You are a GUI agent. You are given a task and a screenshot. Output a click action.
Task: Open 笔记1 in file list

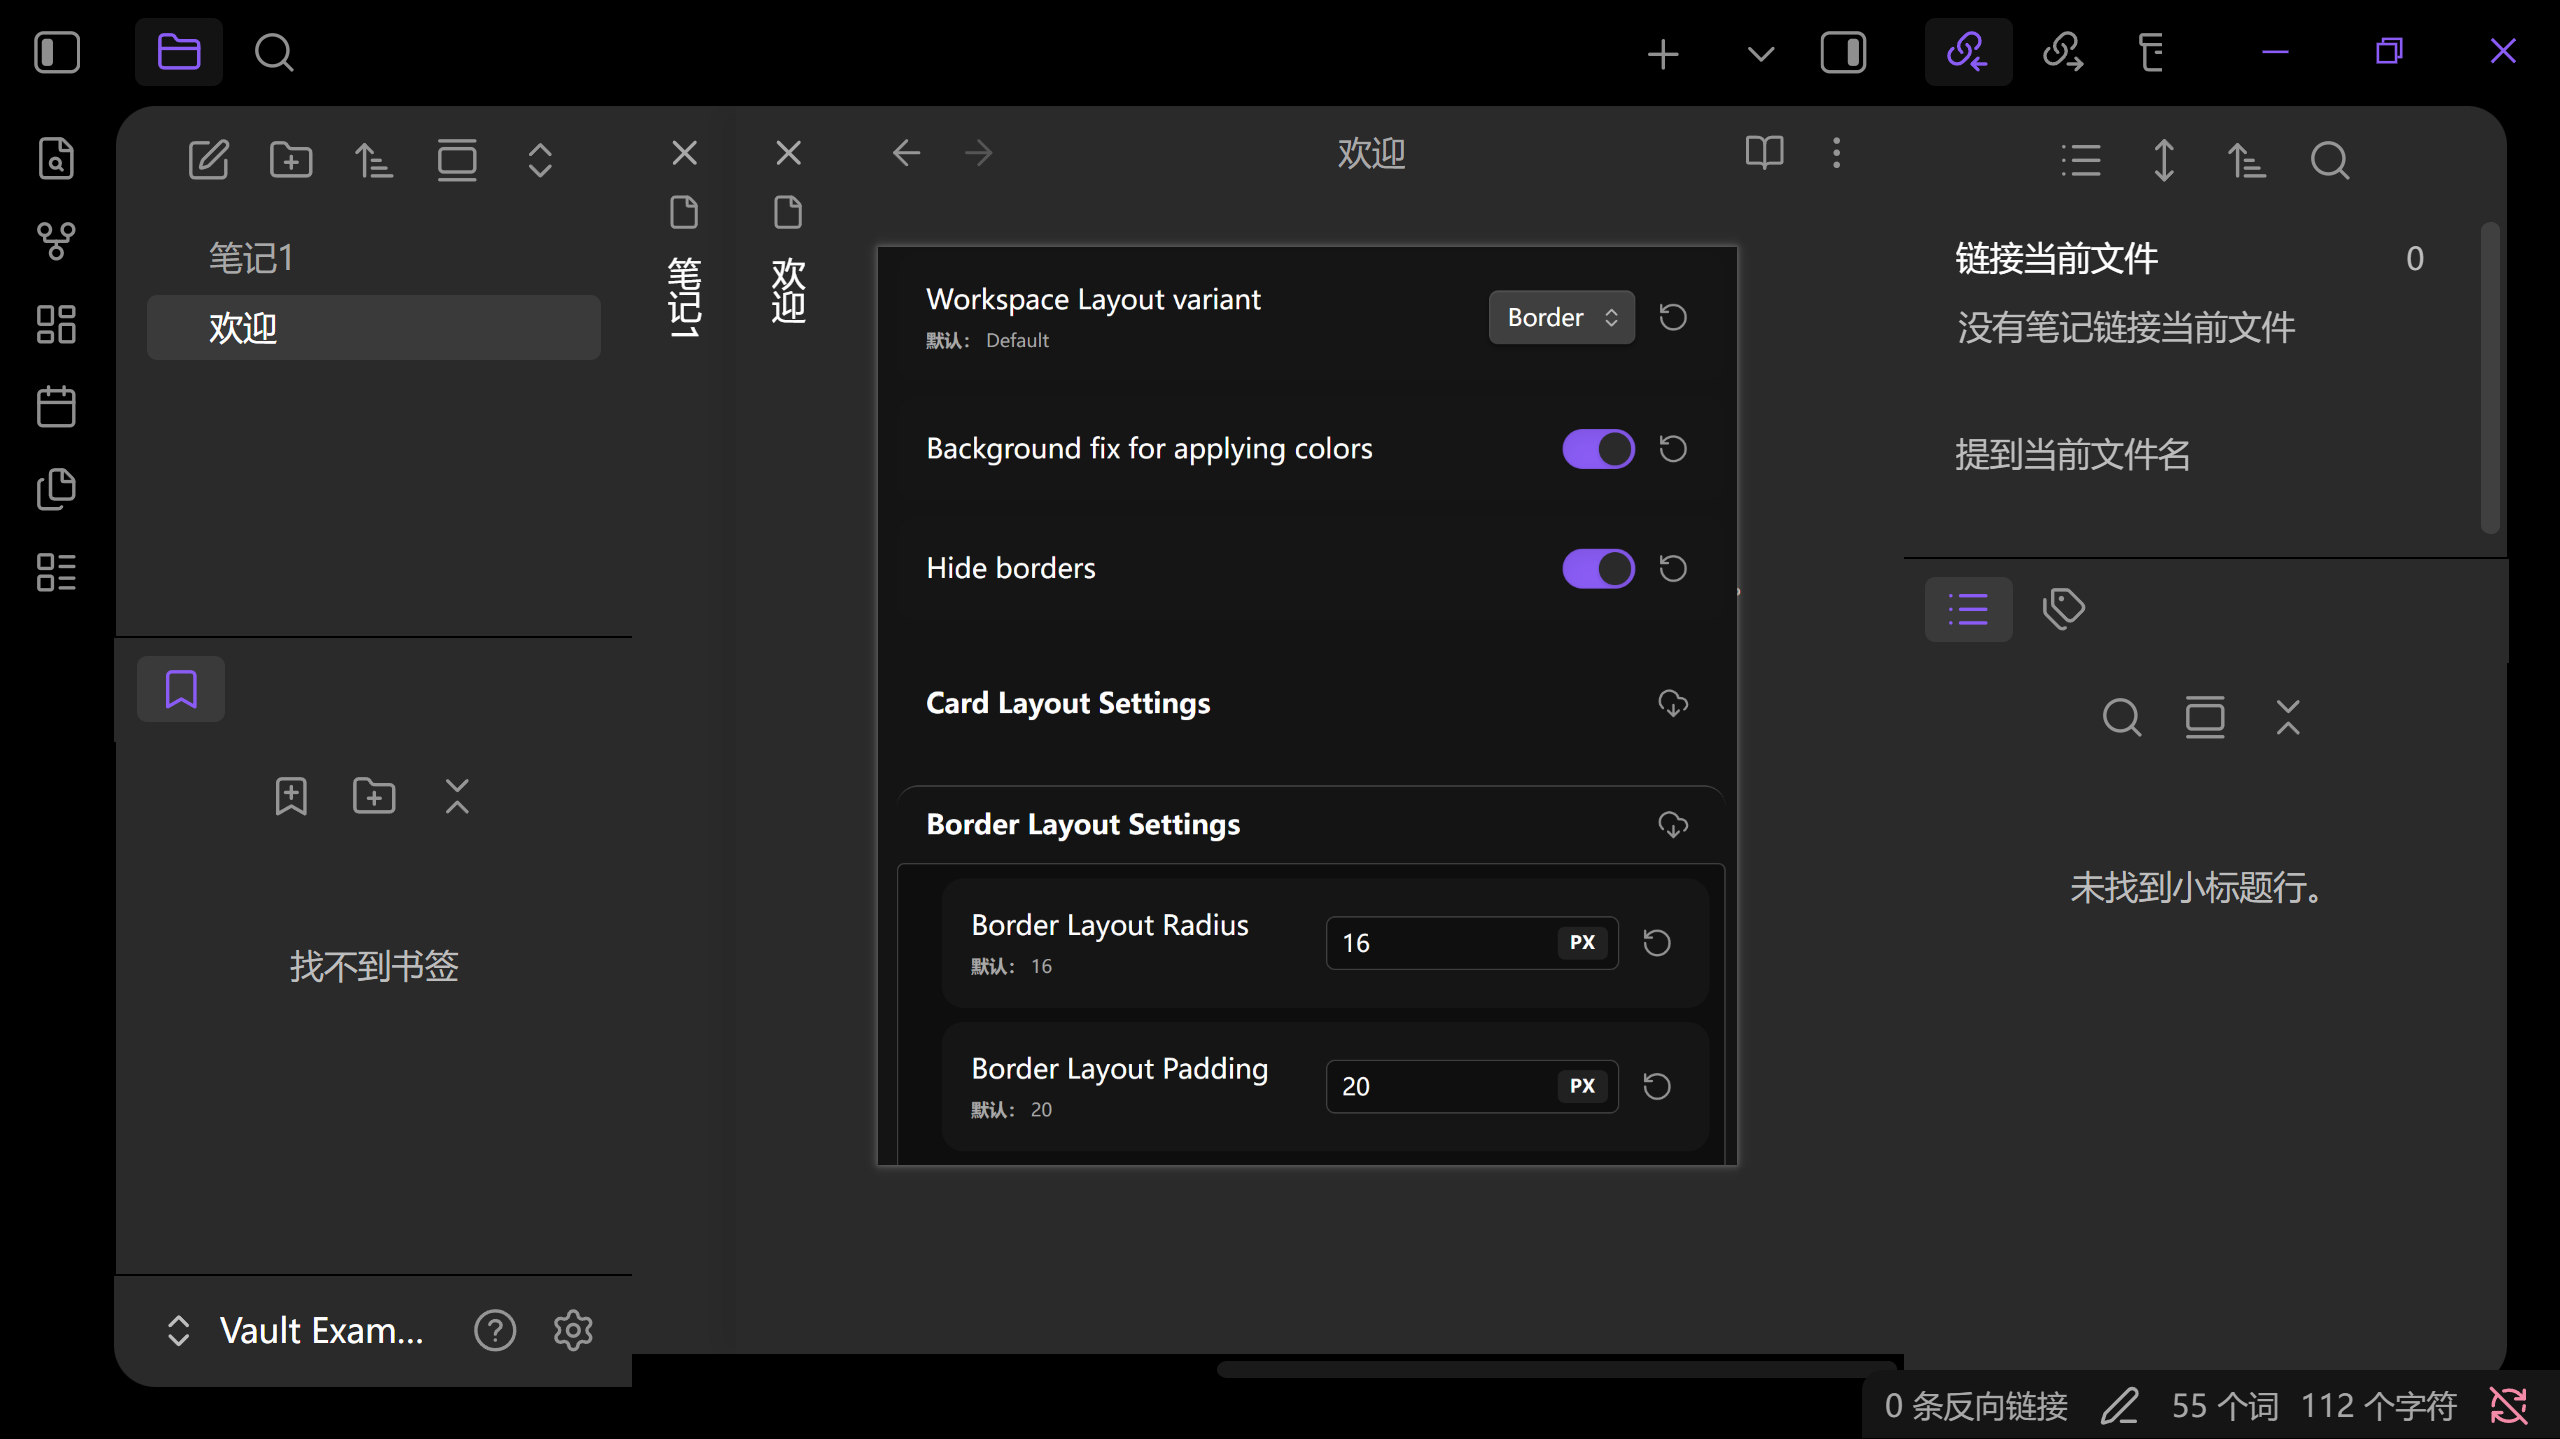[251, 258]
